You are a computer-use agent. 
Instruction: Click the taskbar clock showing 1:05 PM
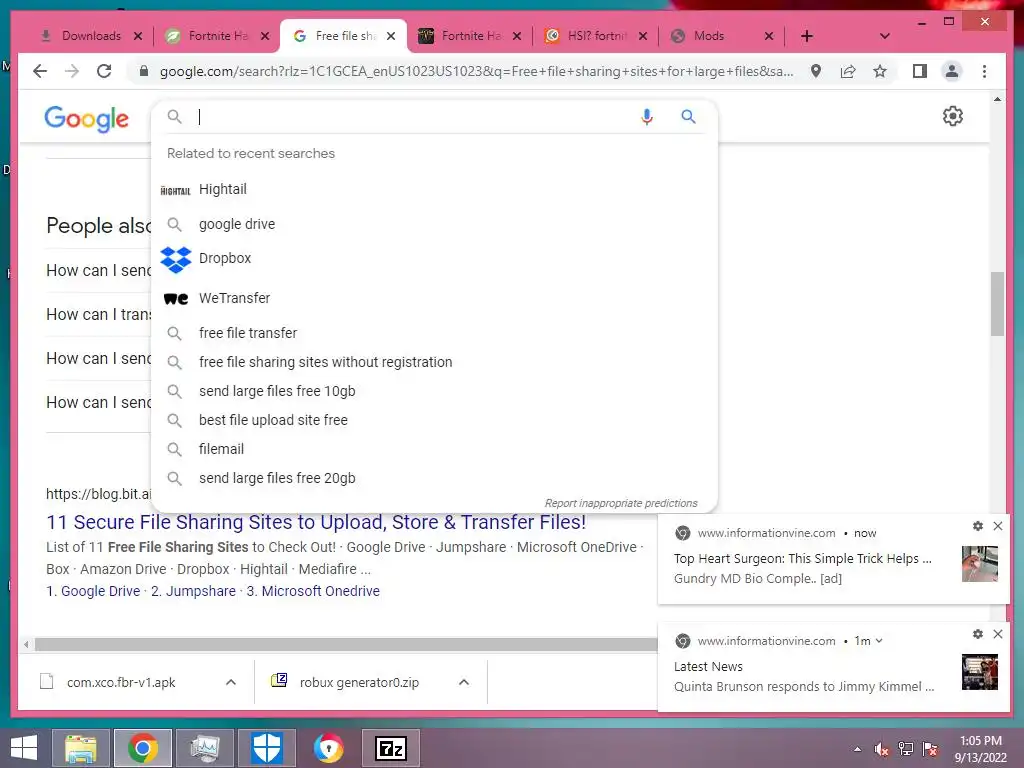(980, 749)
